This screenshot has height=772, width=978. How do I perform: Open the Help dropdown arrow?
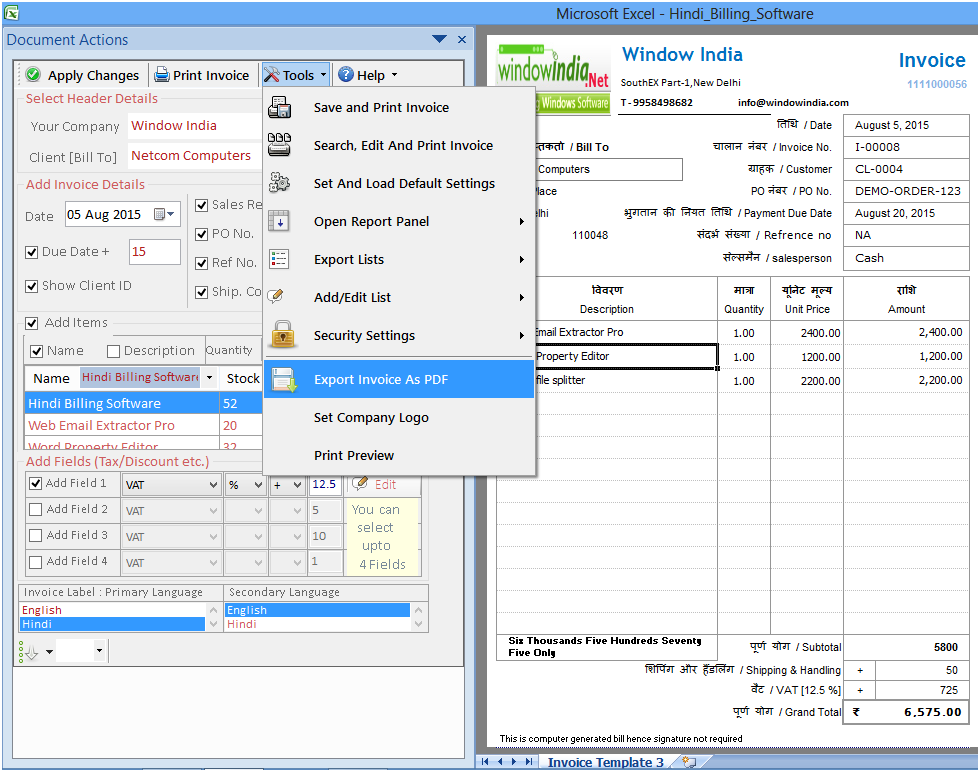click(x=394, y=75)
